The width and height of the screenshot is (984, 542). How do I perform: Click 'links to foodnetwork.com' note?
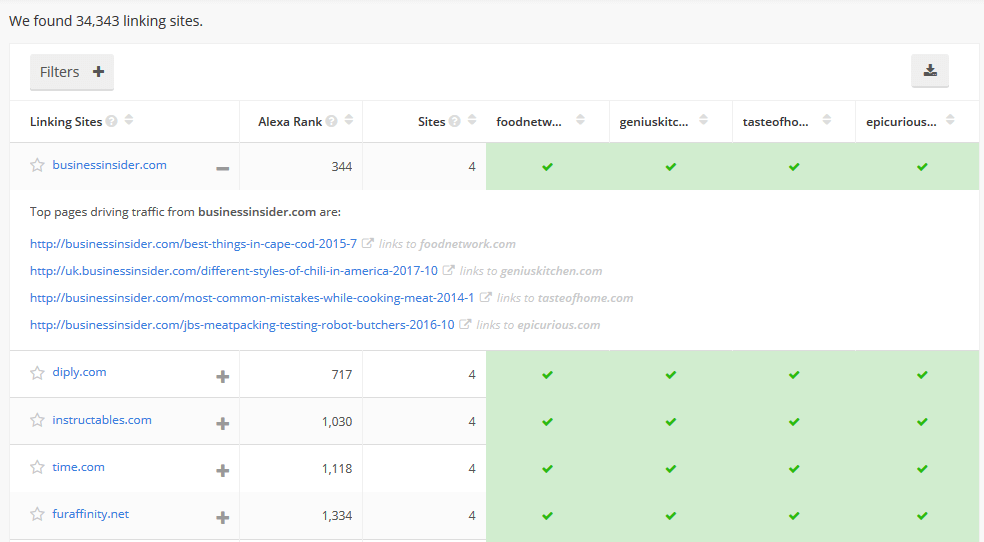coord(447,244)
